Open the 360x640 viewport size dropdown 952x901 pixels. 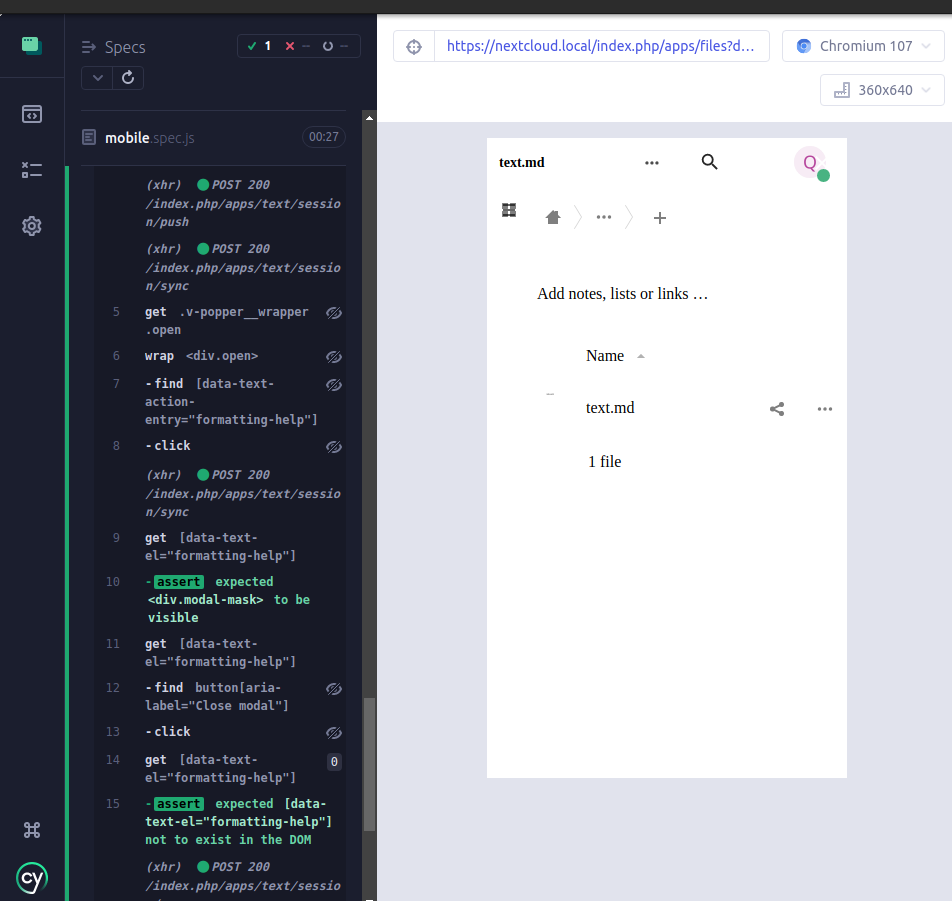point(881,89)
